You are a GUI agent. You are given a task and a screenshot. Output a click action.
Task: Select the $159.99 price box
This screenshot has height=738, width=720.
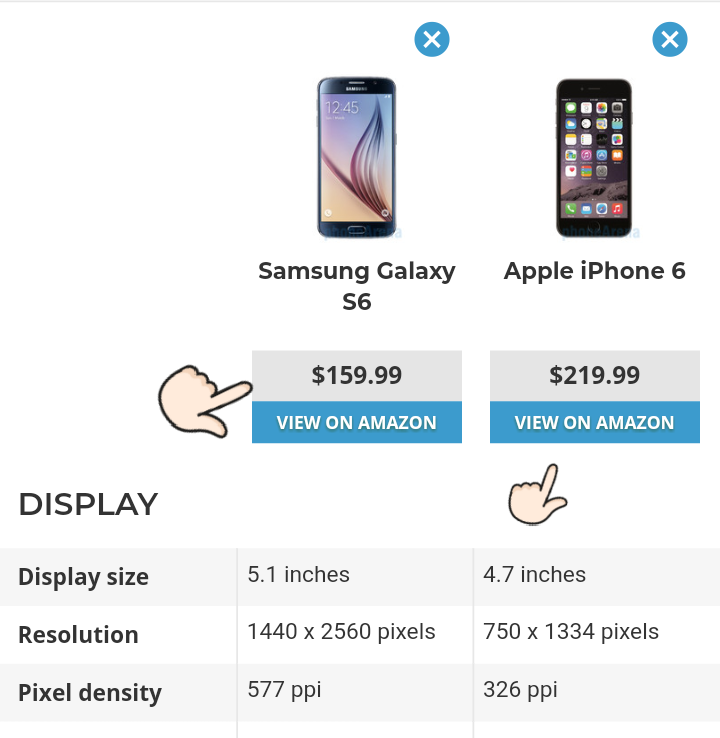coord(357,376)
